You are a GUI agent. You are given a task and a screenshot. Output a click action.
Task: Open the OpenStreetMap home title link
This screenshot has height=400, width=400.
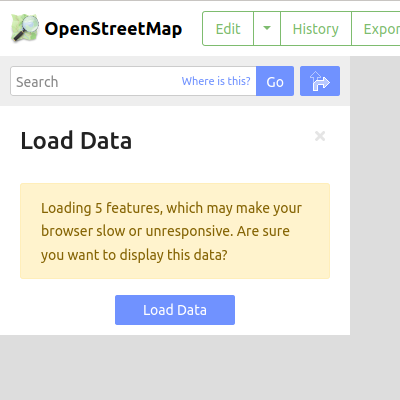113,29
